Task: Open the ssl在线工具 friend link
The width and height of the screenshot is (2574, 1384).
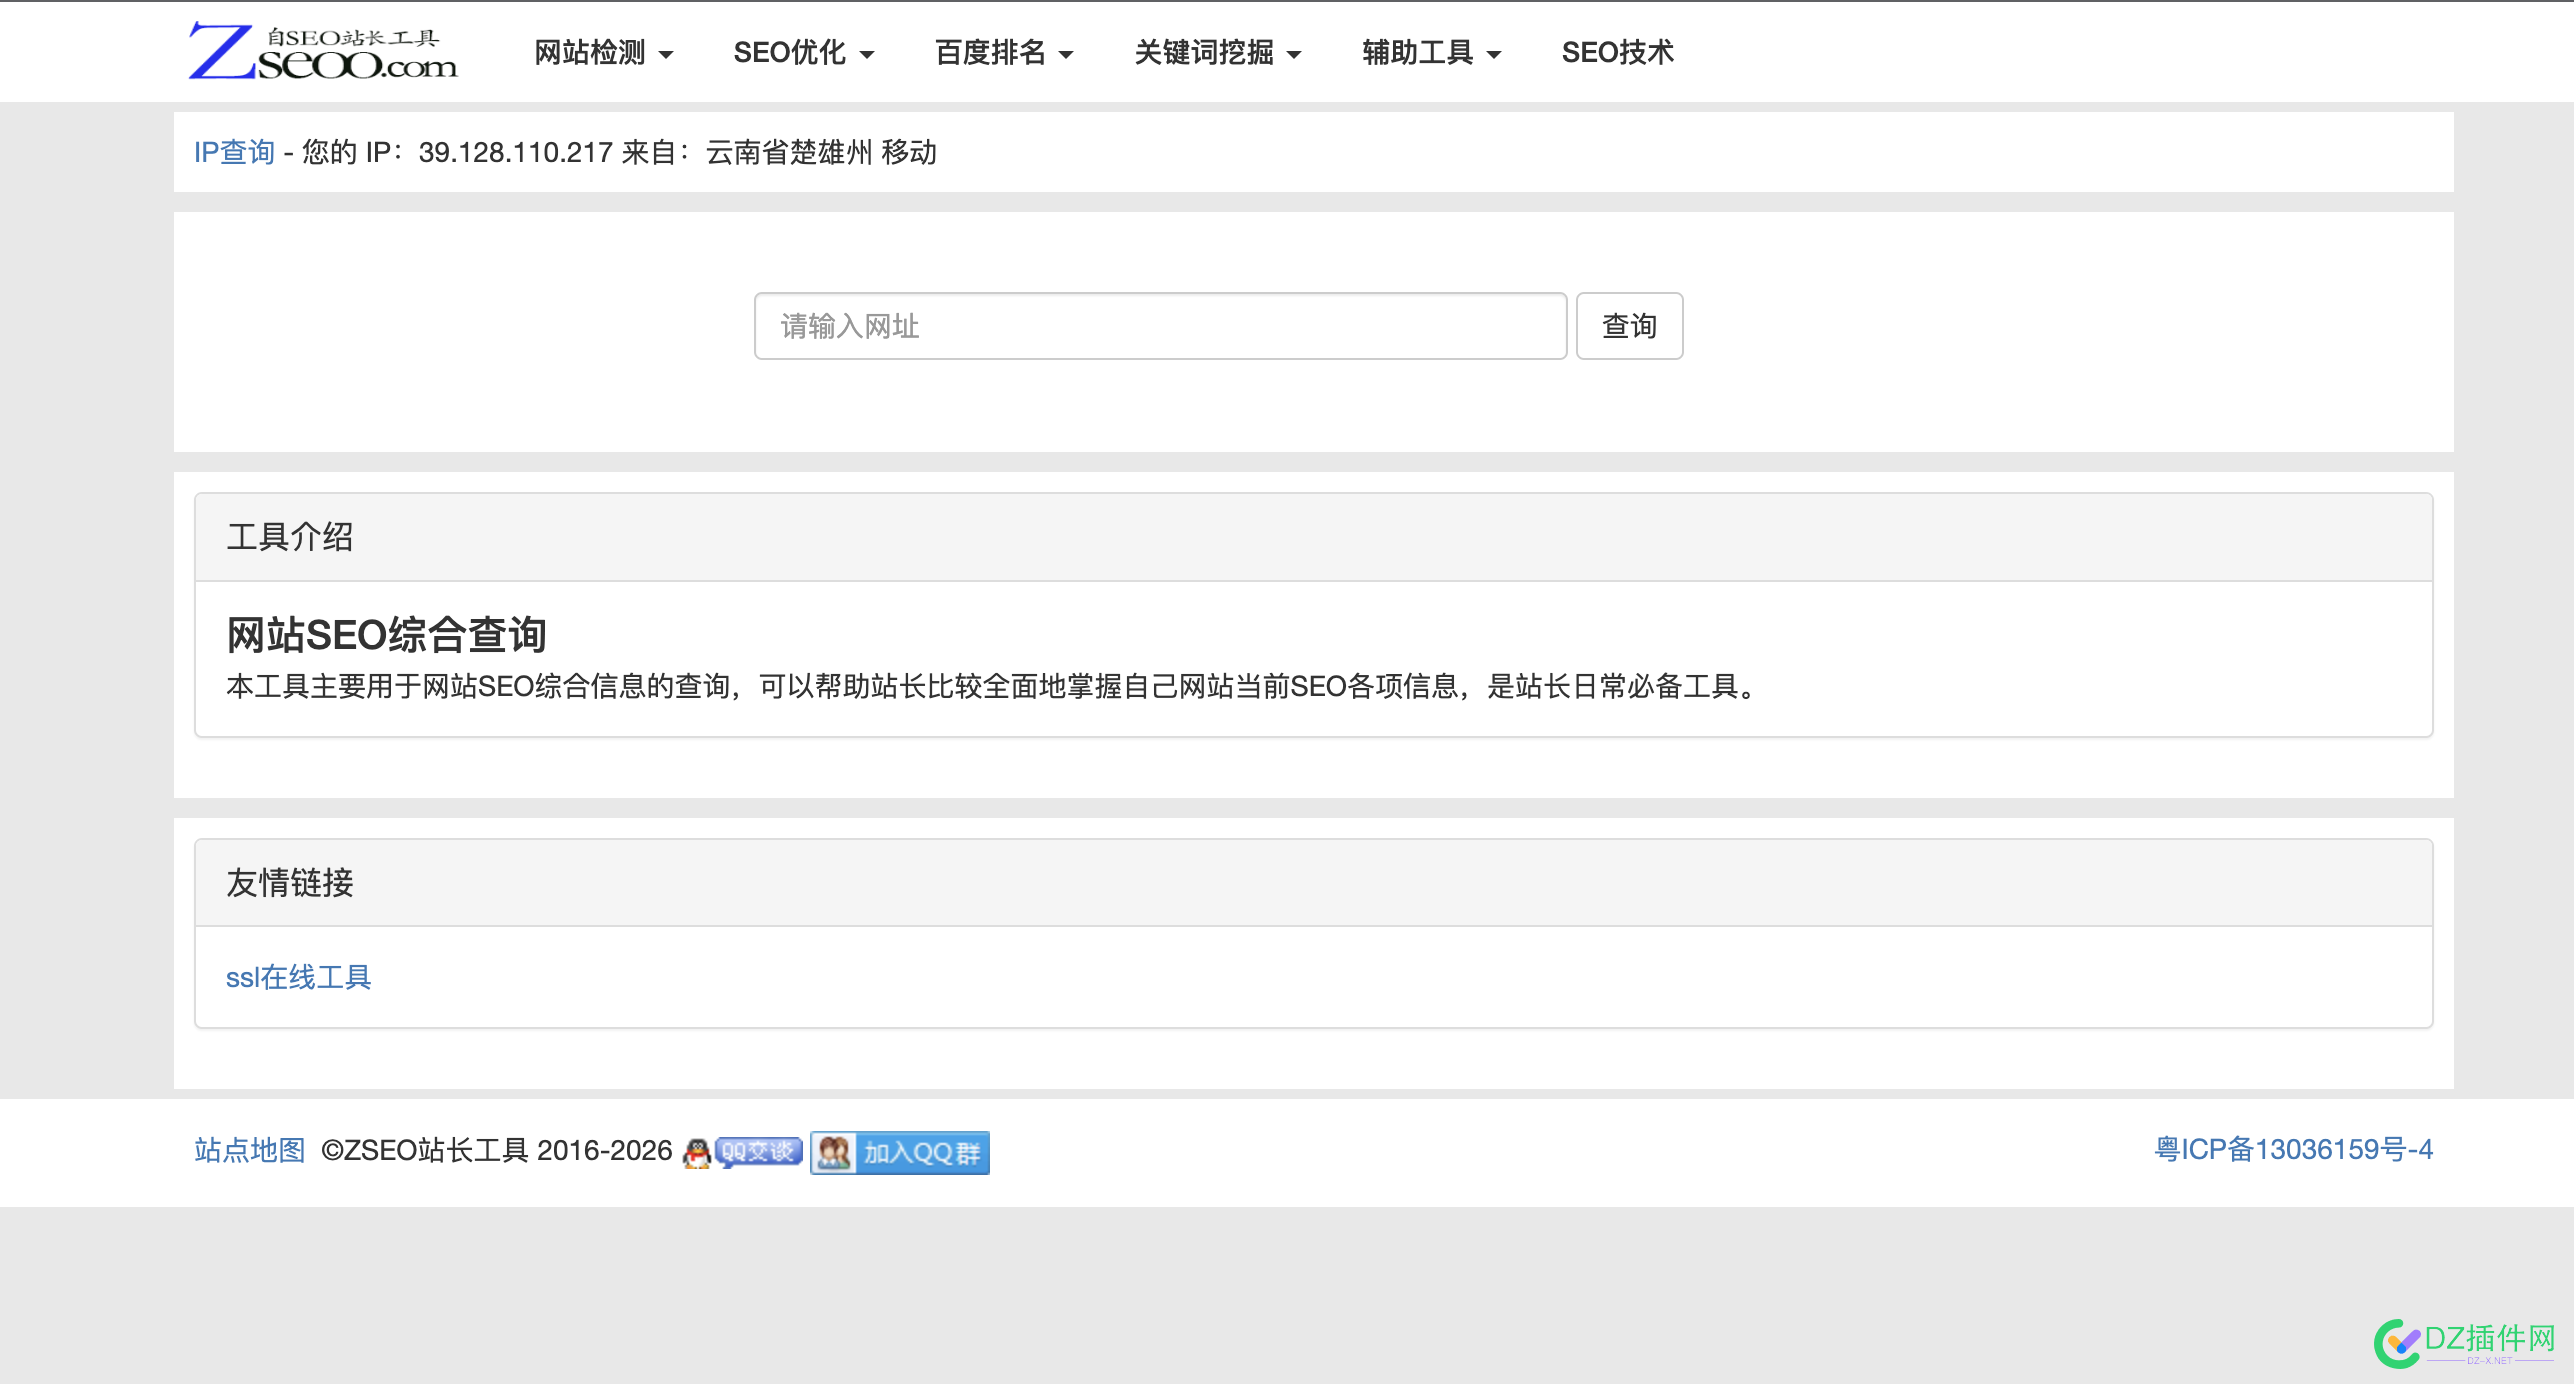Action: point(298,977)
